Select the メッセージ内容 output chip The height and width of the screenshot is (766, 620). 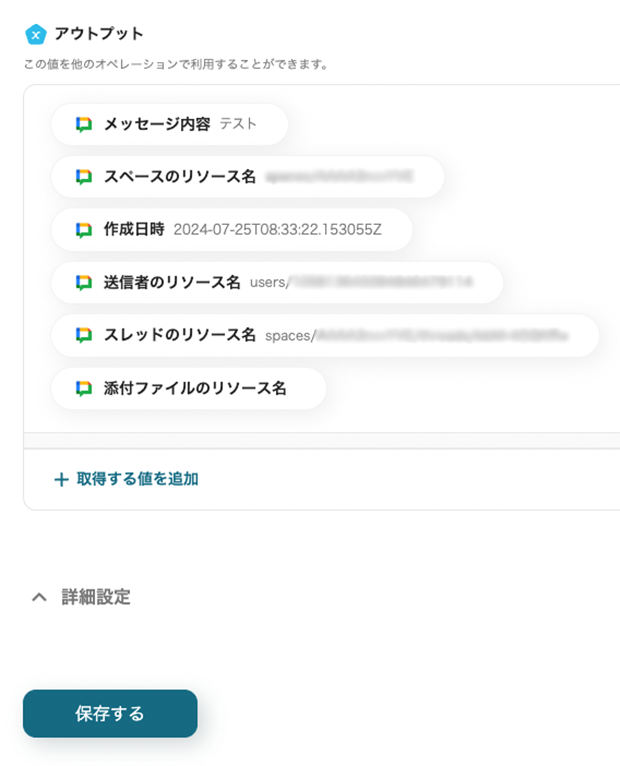point(170,124)
